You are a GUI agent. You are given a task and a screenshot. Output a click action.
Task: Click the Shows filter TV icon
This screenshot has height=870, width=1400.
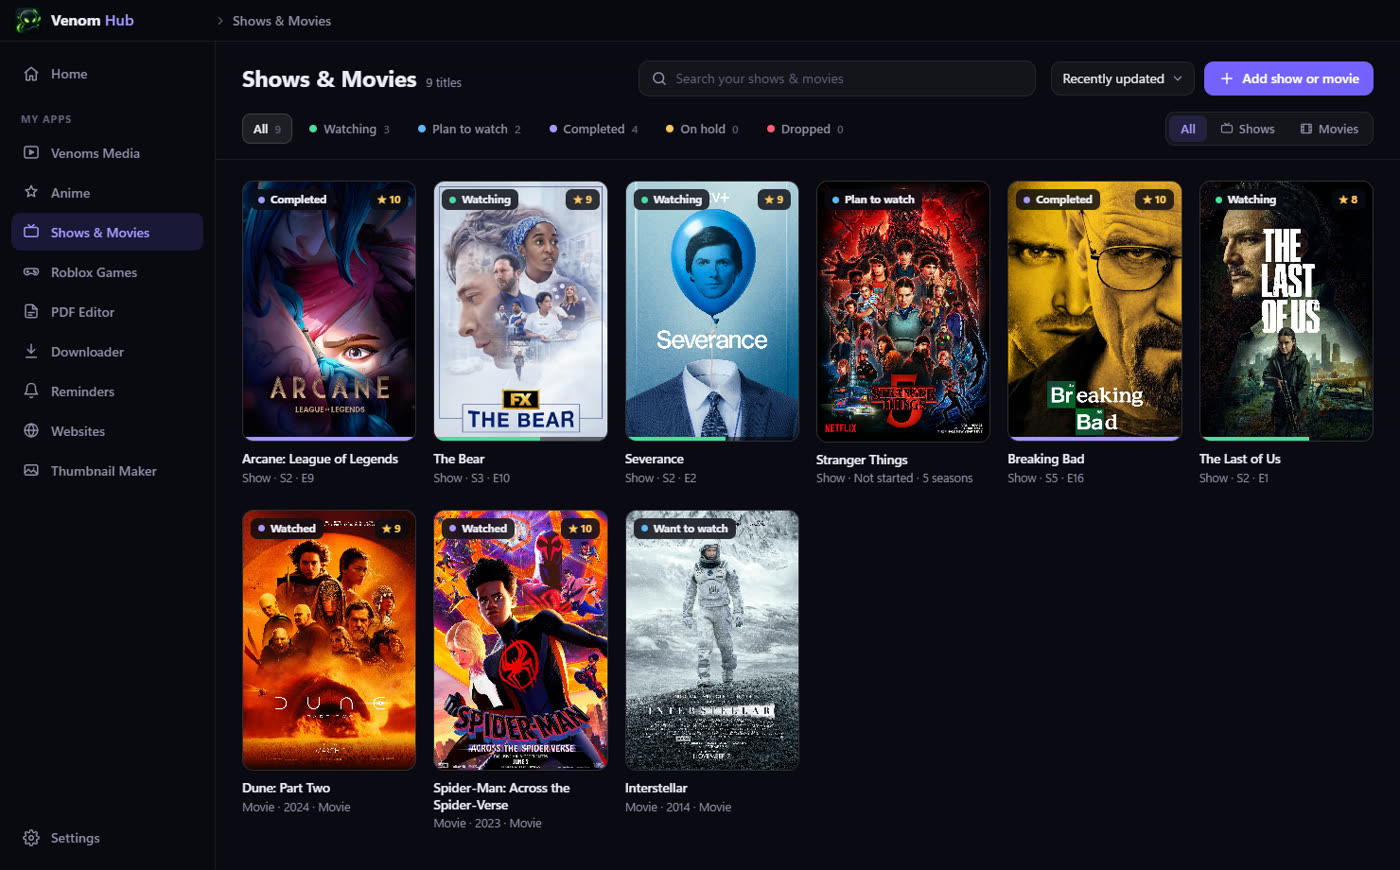pos(1227,129)
